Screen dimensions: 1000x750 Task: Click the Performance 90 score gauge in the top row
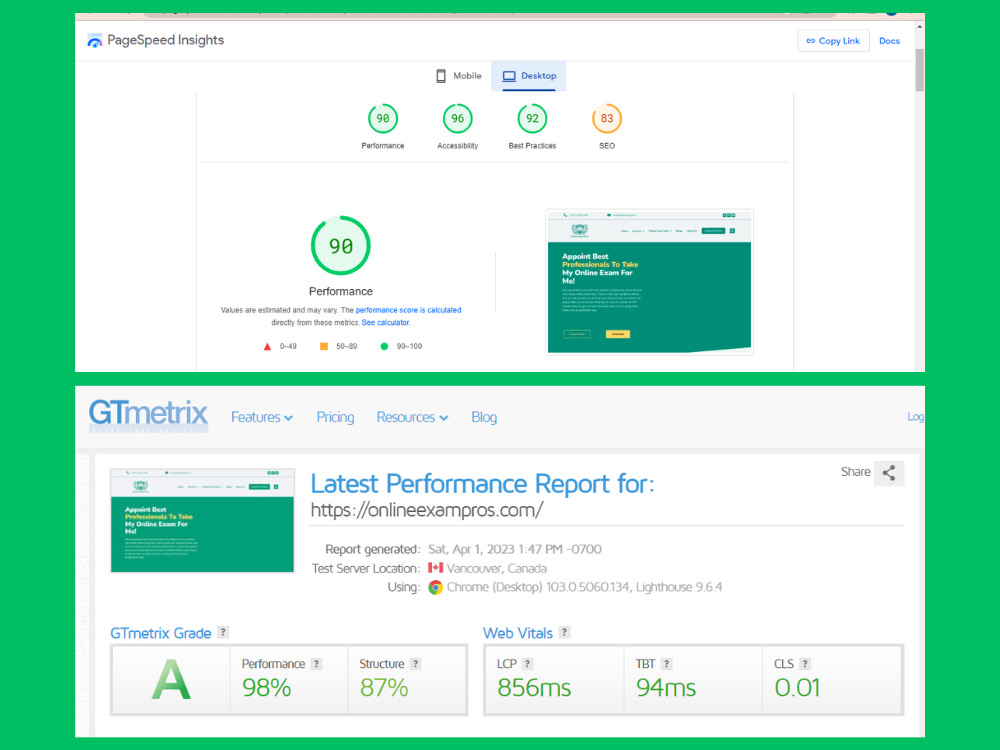[383, 119]
